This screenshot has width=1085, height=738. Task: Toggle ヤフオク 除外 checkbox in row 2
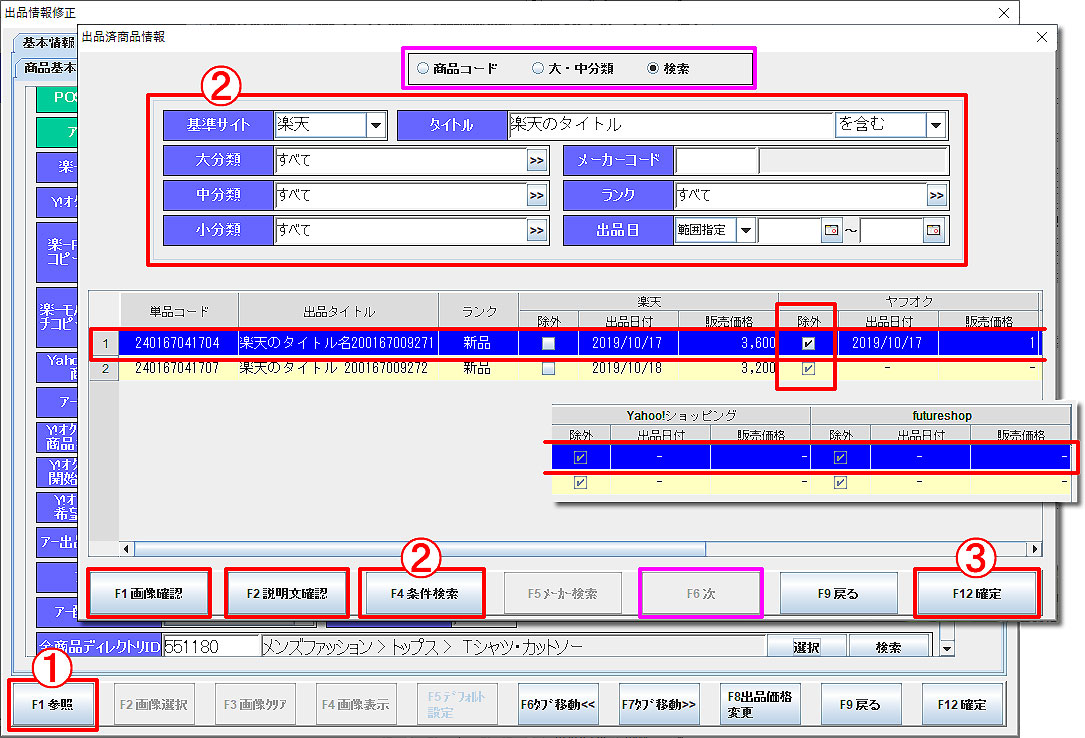808,368
